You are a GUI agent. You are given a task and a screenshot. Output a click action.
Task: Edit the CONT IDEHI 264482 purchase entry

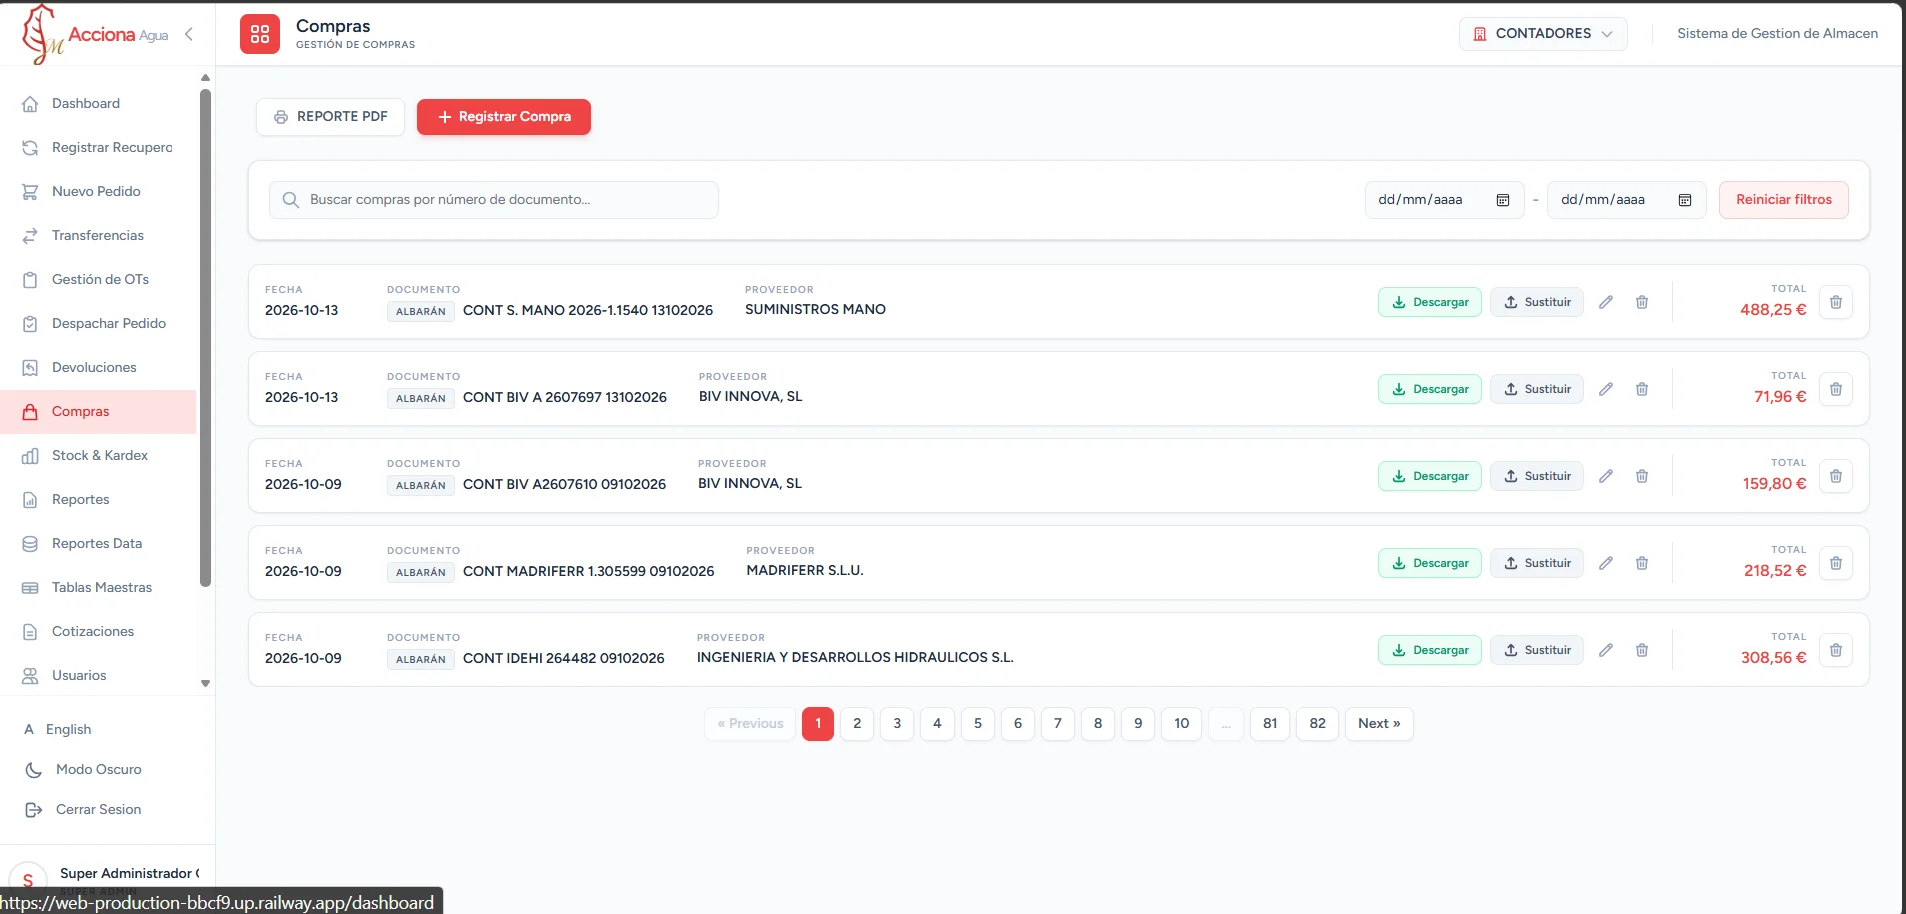1606,650
